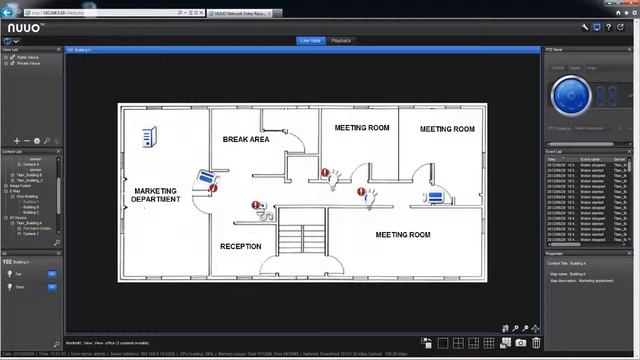Viewport: 640px width, 360px height.
Task: Click the layout sequence swap icon
Action: coord(427,343)
